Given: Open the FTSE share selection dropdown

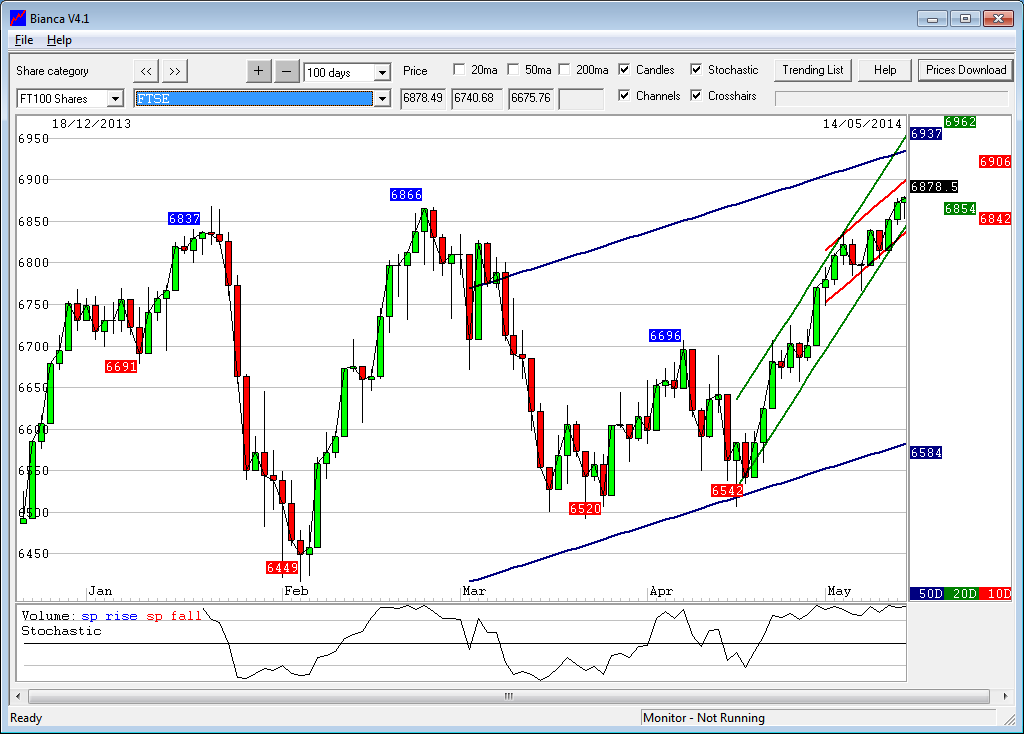Looking at the screenshot, I should tap(381, 99).
